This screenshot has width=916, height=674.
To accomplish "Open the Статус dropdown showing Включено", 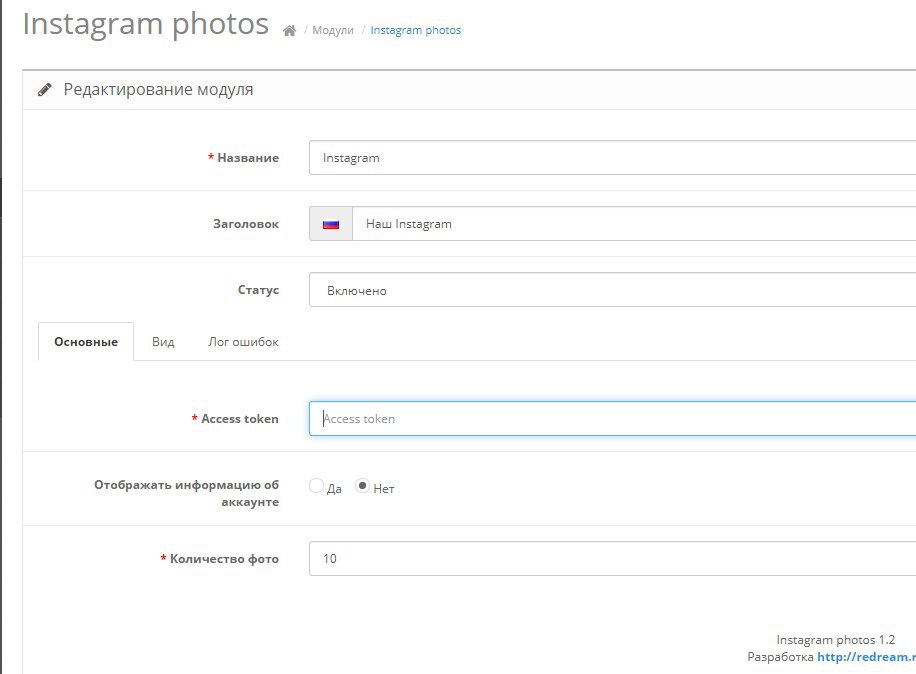I will point(612,290).
